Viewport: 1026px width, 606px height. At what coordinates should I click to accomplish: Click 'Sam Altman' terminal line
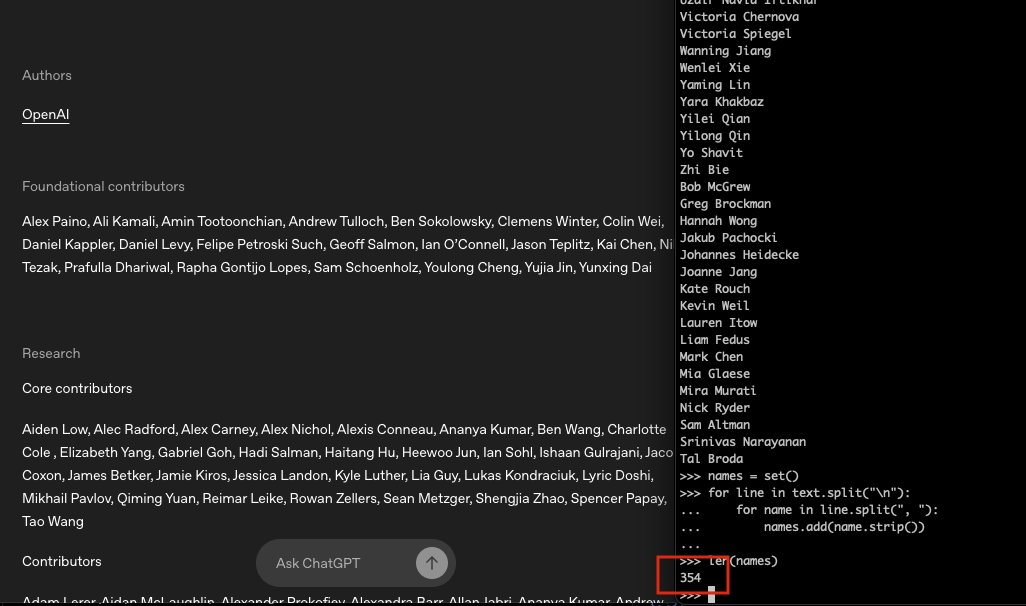(x=715, y=425)
